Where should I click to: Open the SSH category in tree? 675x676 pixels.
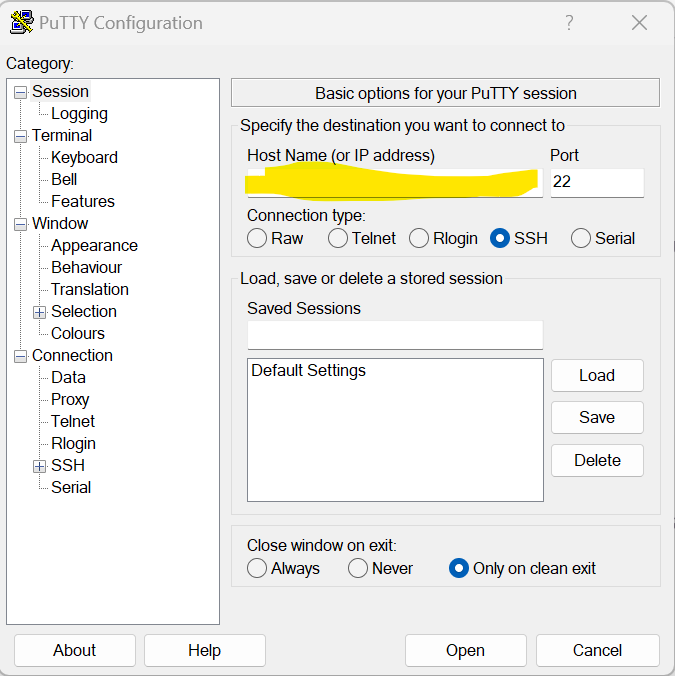tap(68, 465)
